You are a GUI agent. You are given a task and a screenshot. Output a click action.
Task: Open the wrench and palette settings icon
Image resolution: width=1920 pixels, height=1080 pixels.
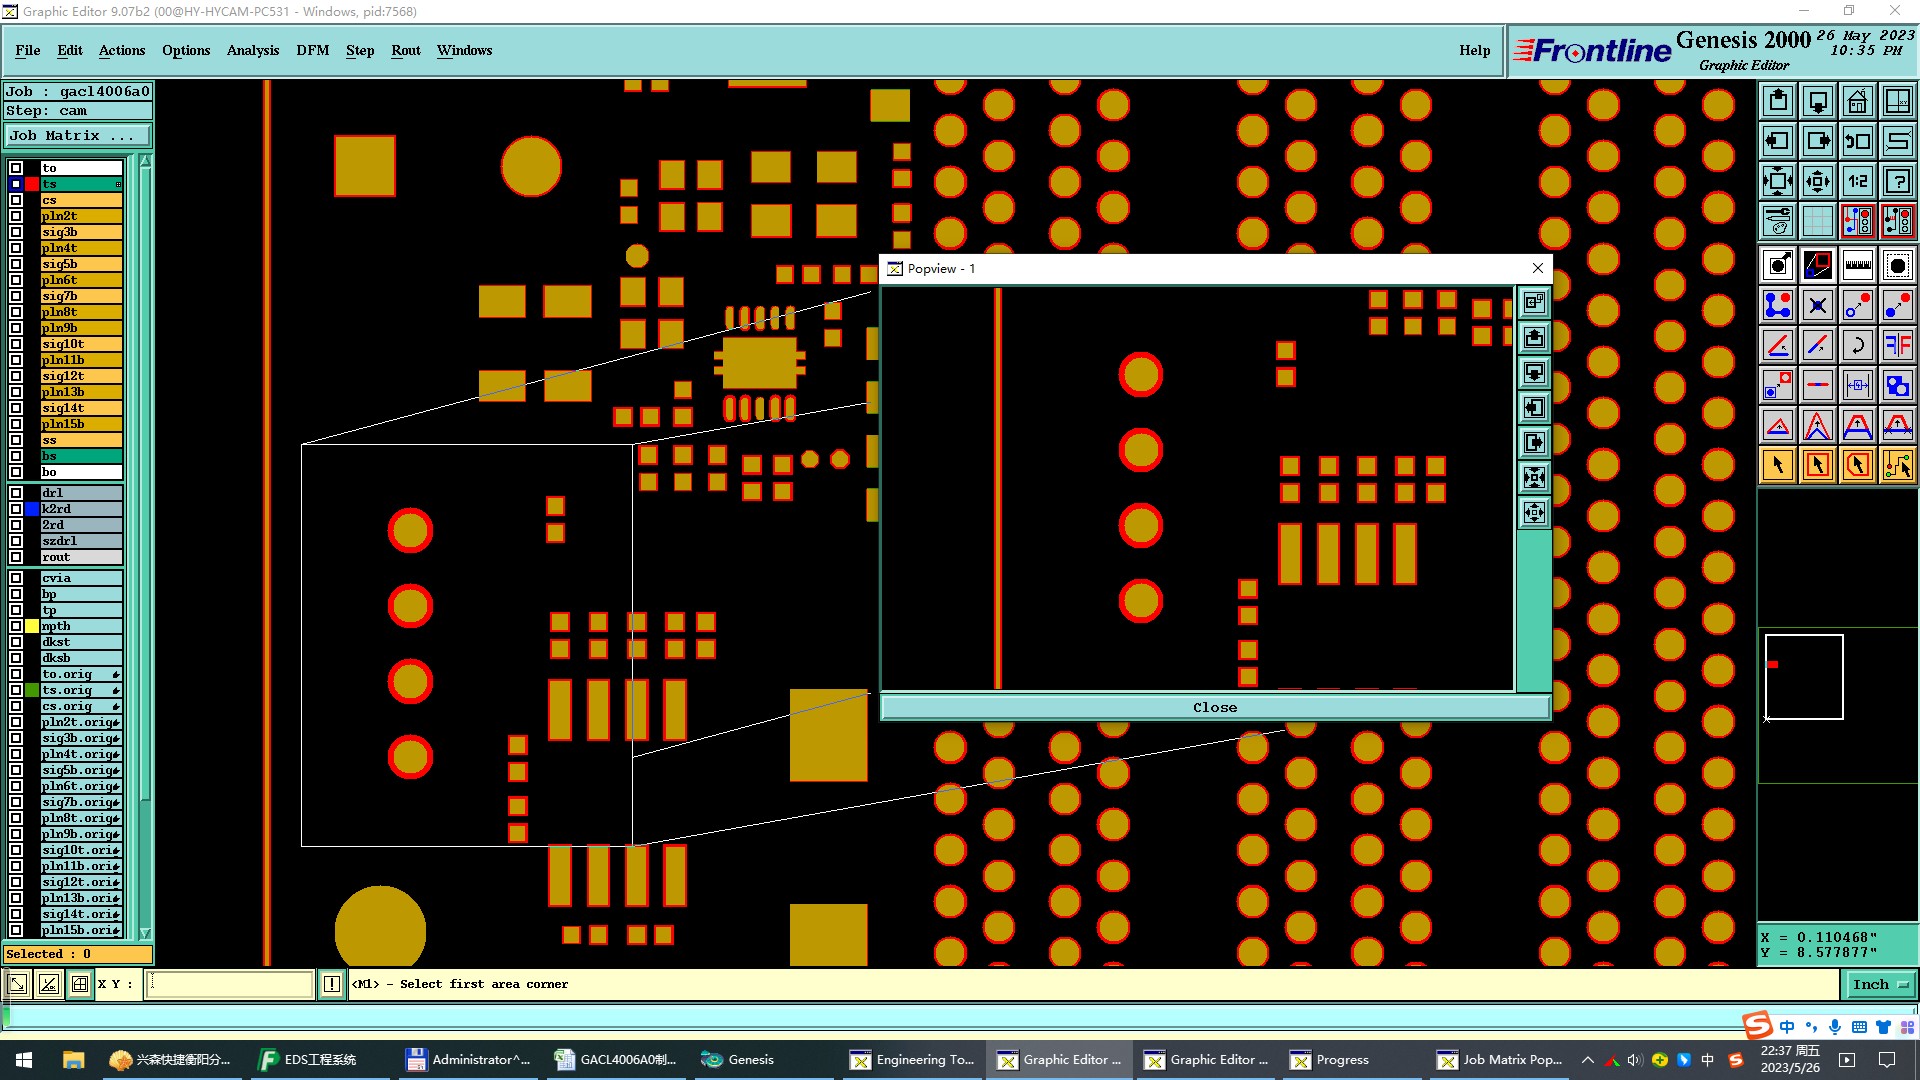[1778, 221]
